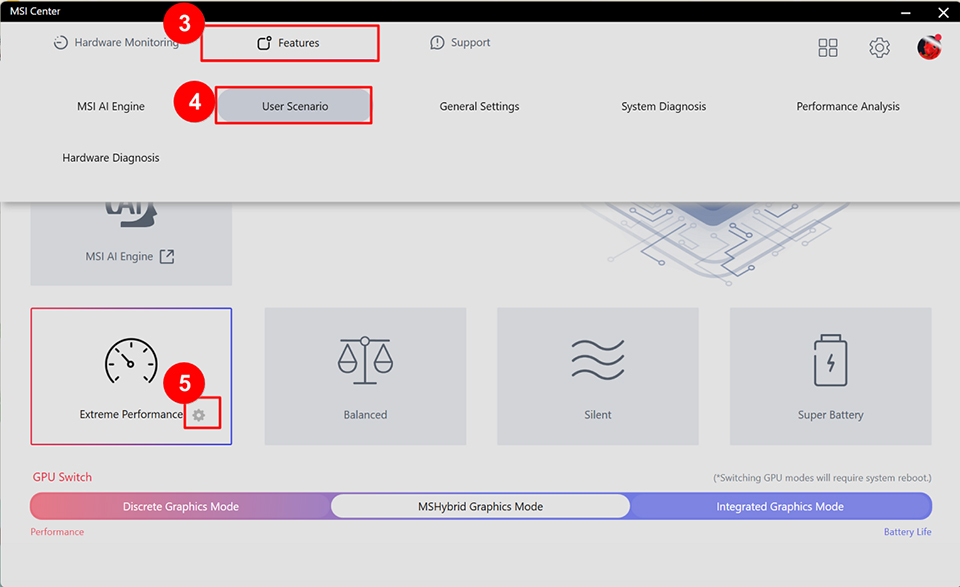
Task: Click the Performance label under GPU switch
Action: click(58, 532)
